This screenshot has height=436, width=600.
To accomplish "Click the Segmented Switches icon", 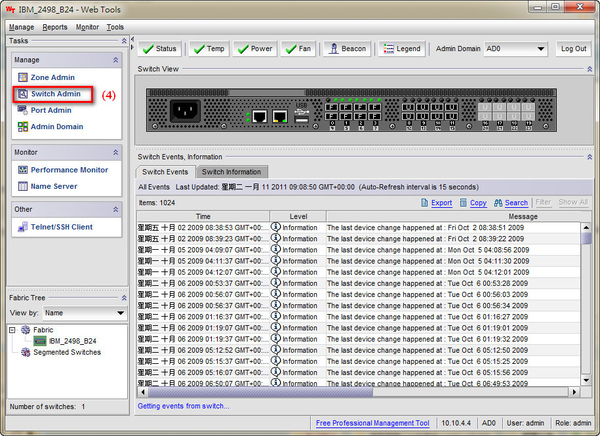I will click(26, 352).
